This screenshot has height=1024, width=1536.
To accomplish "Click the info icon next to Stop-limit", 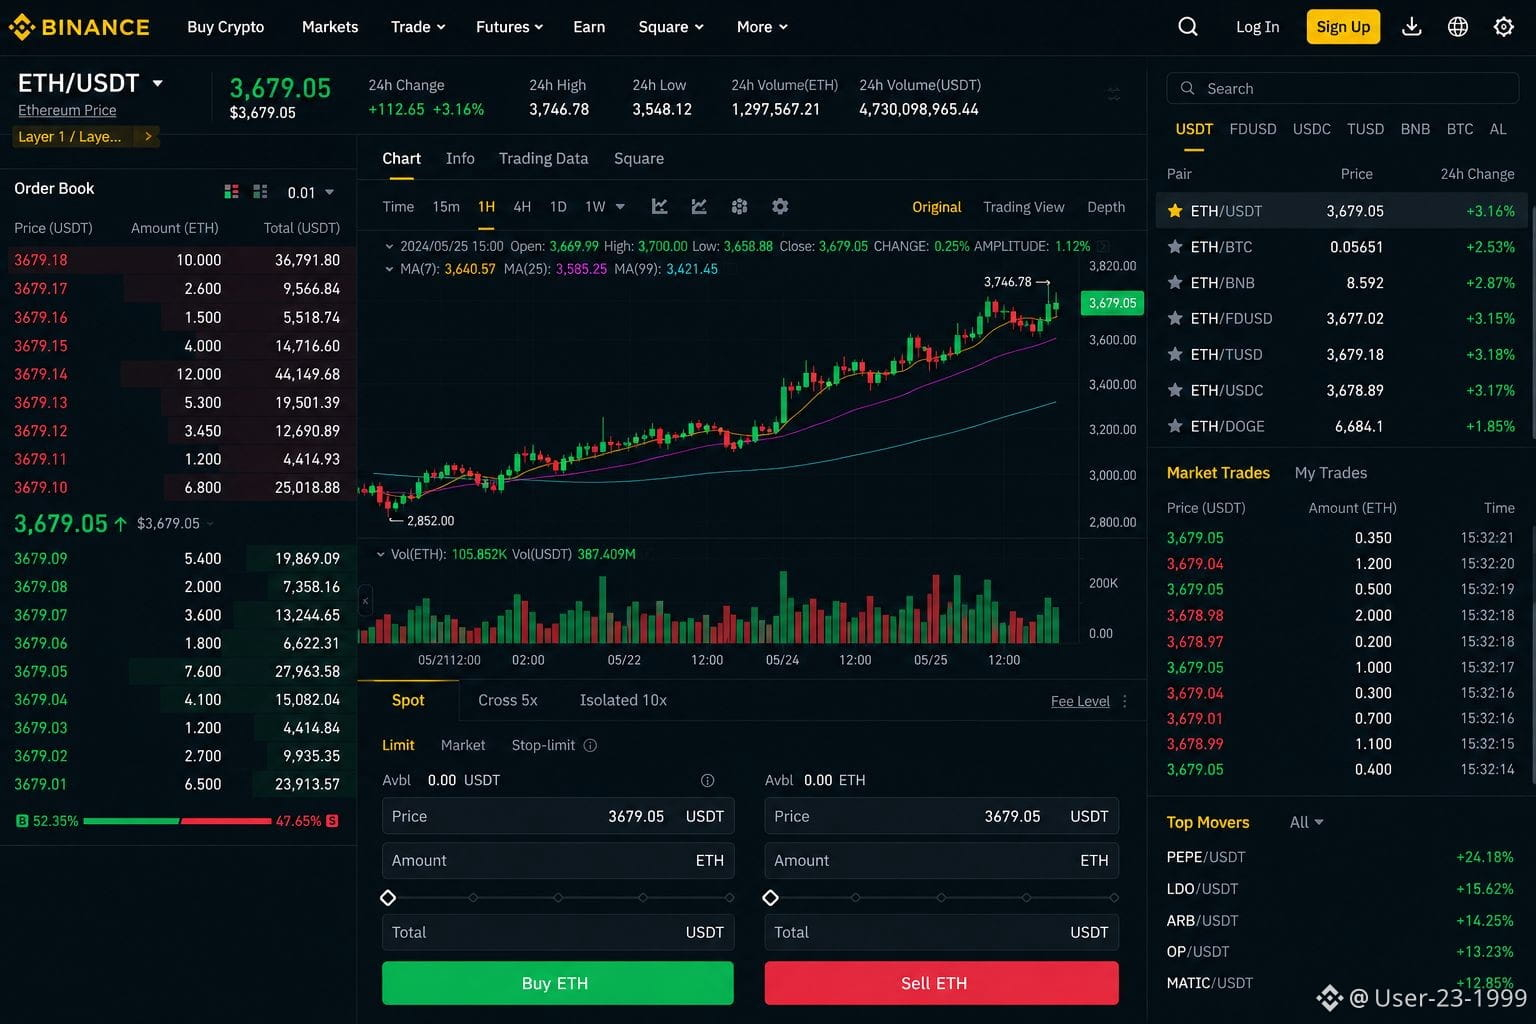I will 590,745.
